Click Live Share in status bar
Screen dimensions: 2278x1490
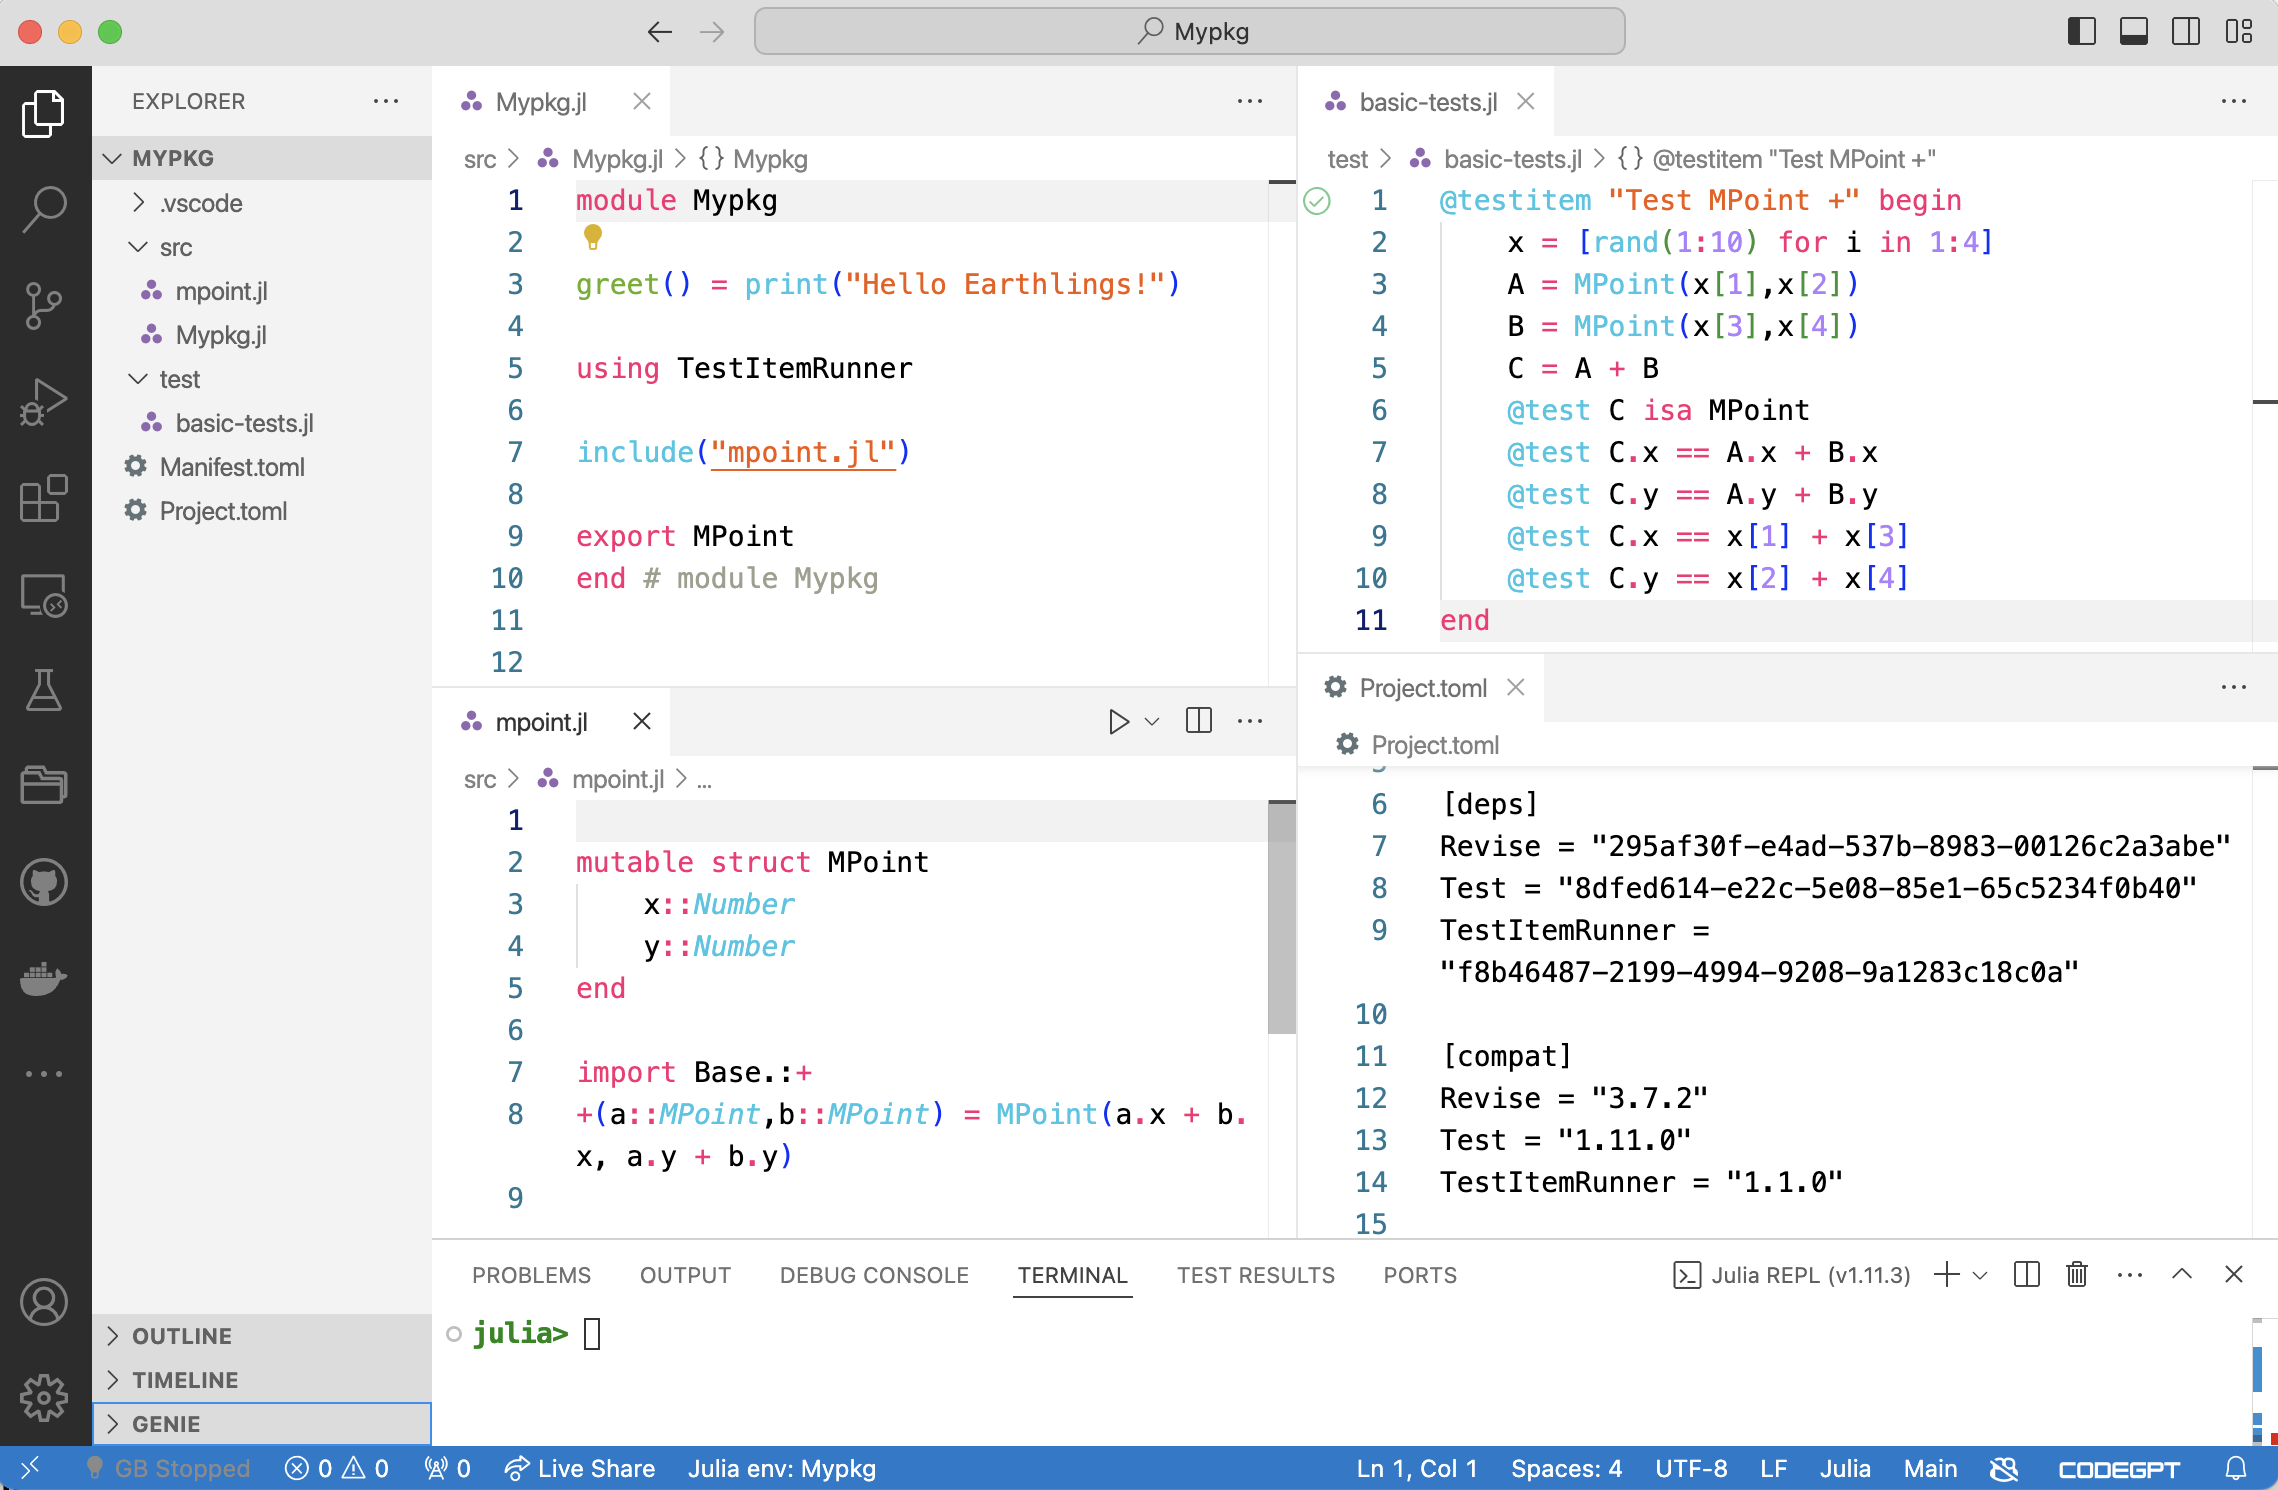[x=580, y=1468]
